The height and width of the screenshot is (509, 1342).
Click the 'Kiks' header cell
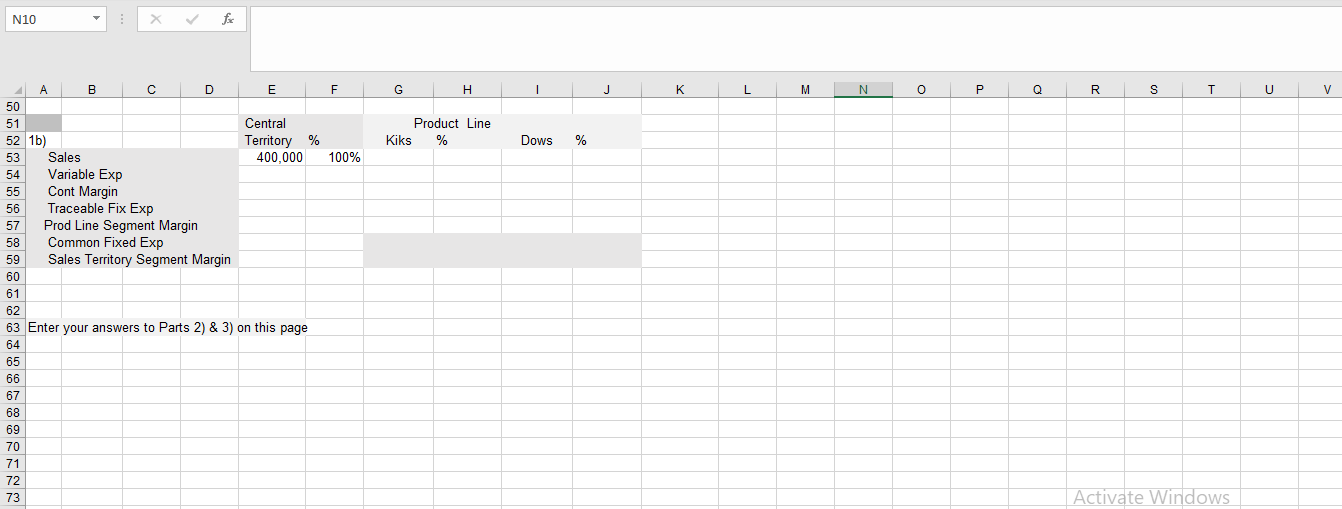click(398, 141)
